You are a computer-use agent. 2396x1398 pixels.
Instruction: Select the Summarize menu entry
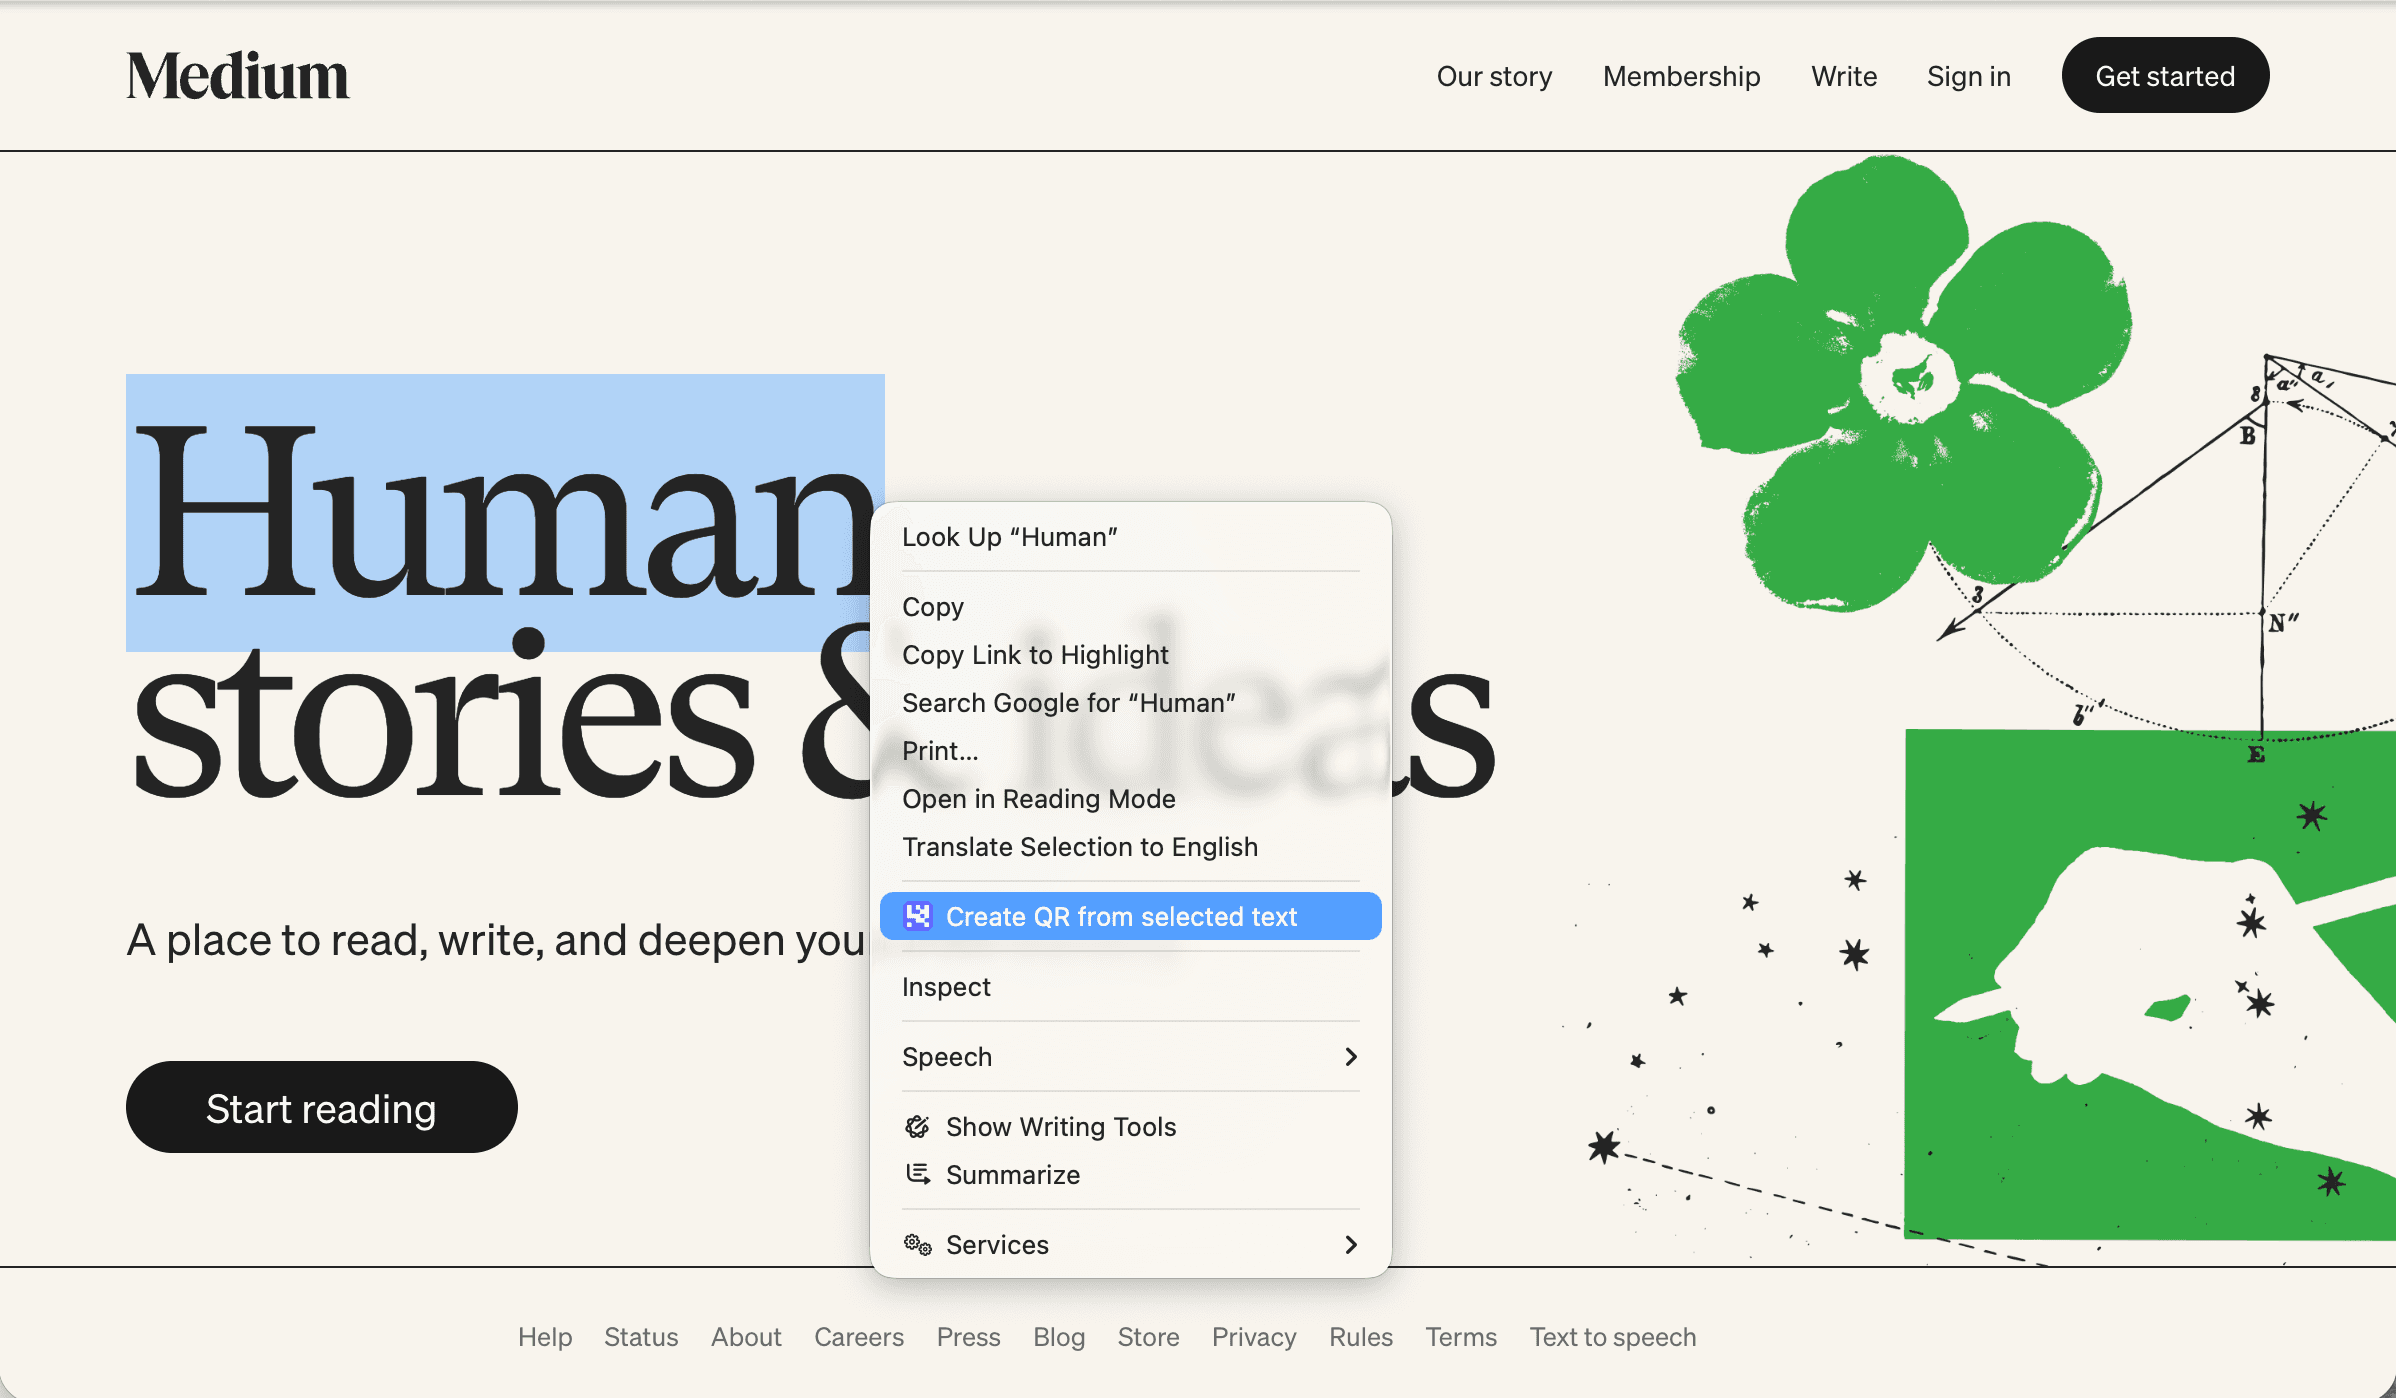tap(1130, 1175)
